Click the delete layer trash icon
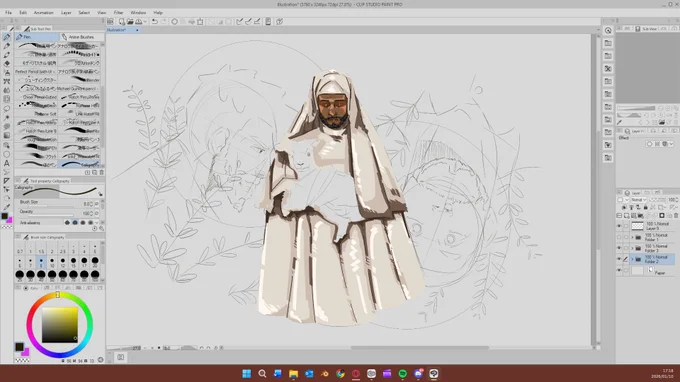The height and width of the screenshot is (382, 680). (x=676, y=215)
